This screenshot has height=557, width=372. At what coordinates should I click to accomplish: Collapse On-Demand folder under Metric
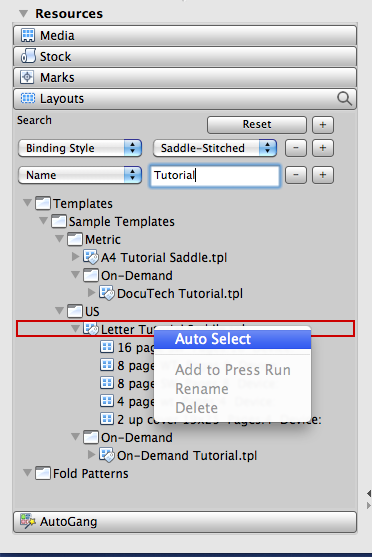[75, 275]
